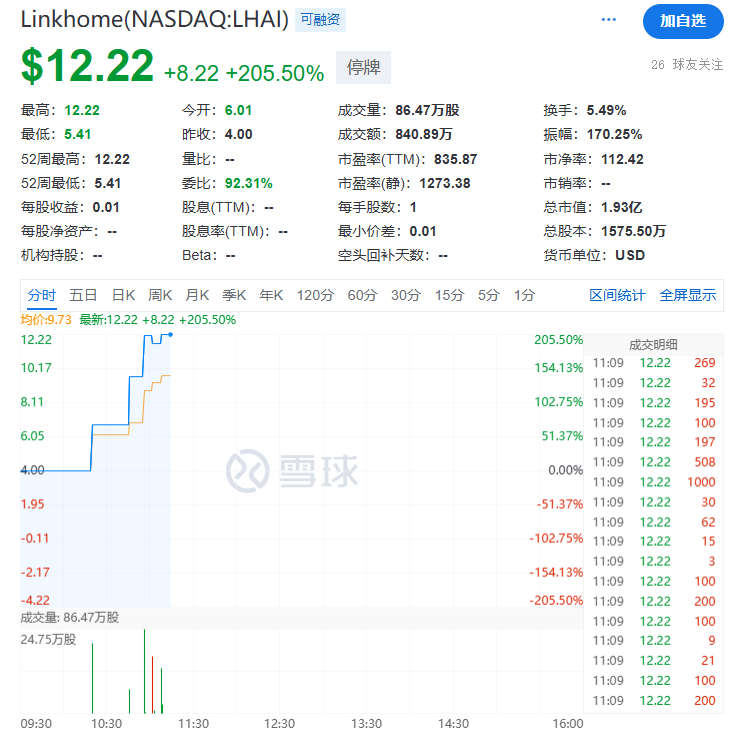Click the 停牌 suspended status badge
Image resolution: width=734 pixels, height=746 pixels.
363,68
